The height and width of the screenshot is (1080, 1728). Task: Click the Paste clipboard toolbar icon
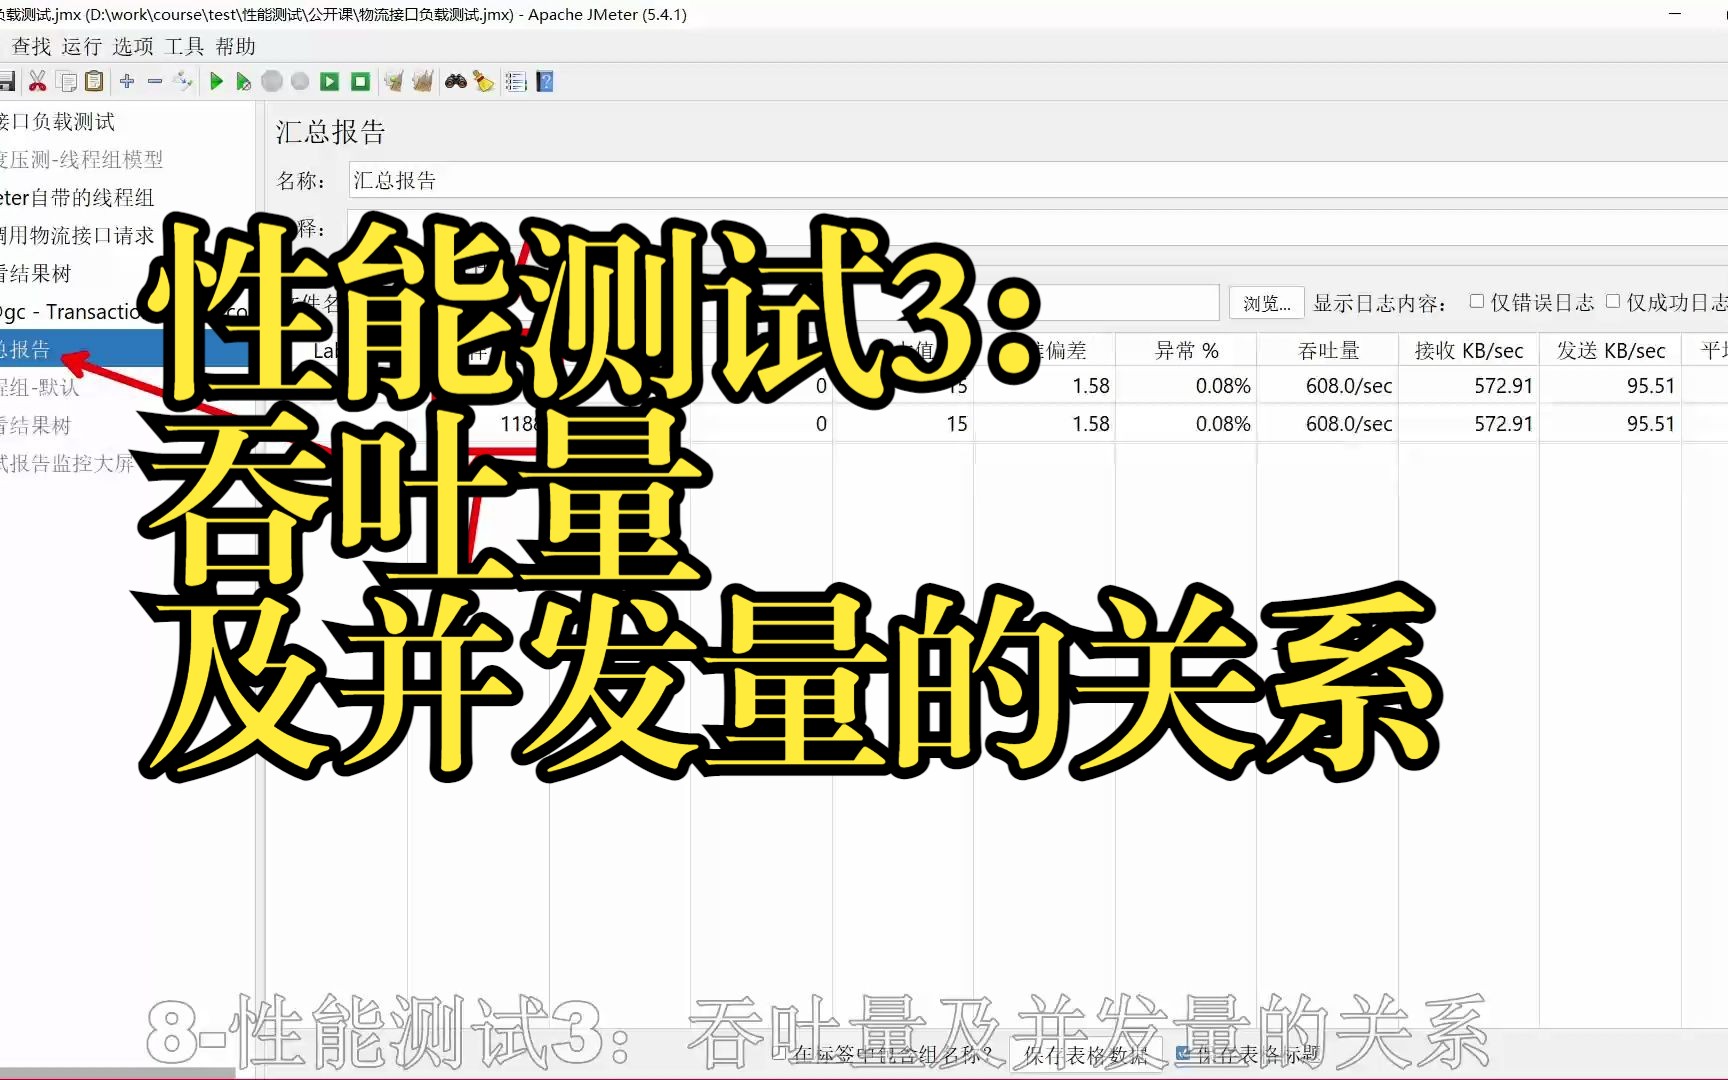95,82
